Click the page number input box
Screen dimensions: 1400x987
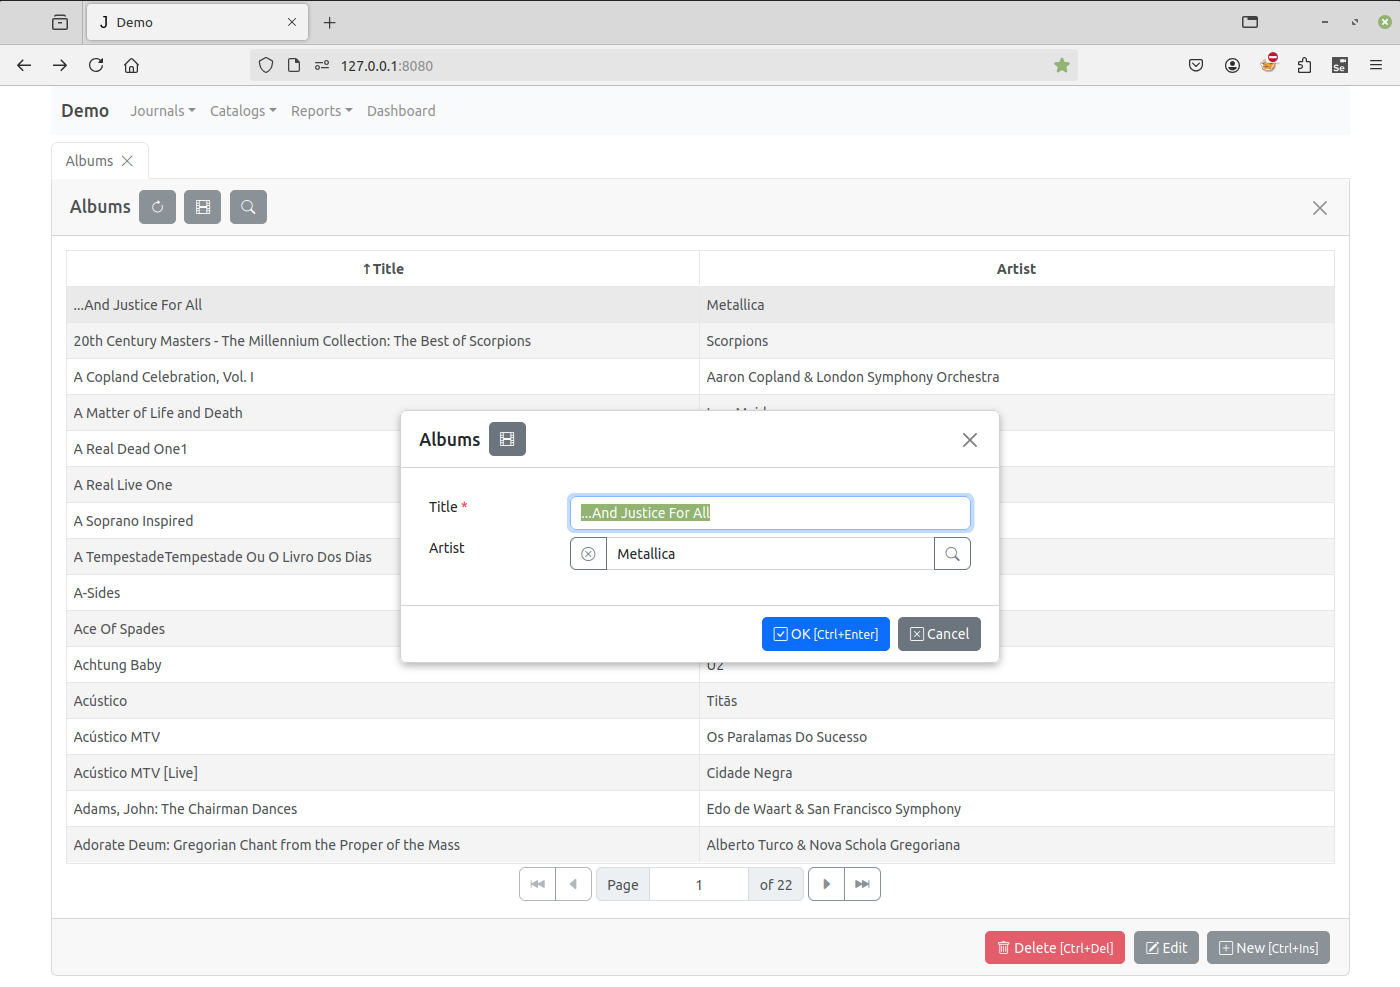[699, 885]
